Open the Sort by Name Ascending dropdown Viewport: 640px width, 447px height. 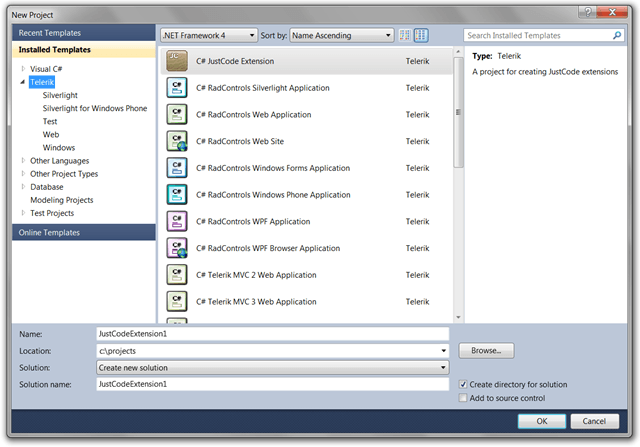click(341, 36)
